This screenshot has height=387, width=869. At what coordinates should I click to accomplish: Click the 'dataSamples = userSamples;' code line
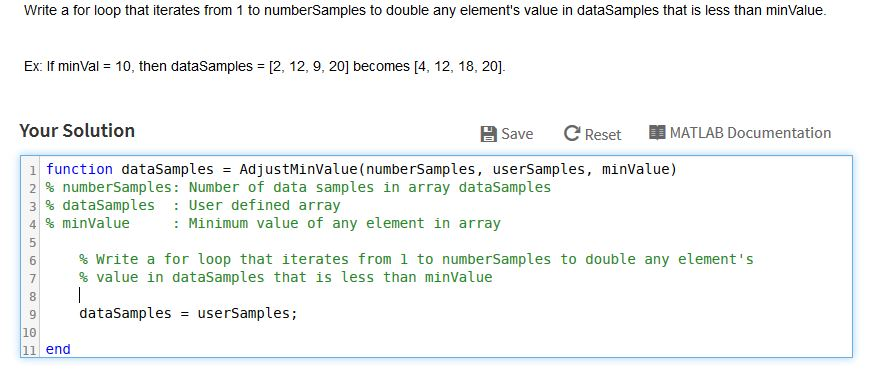coord(188,313)
